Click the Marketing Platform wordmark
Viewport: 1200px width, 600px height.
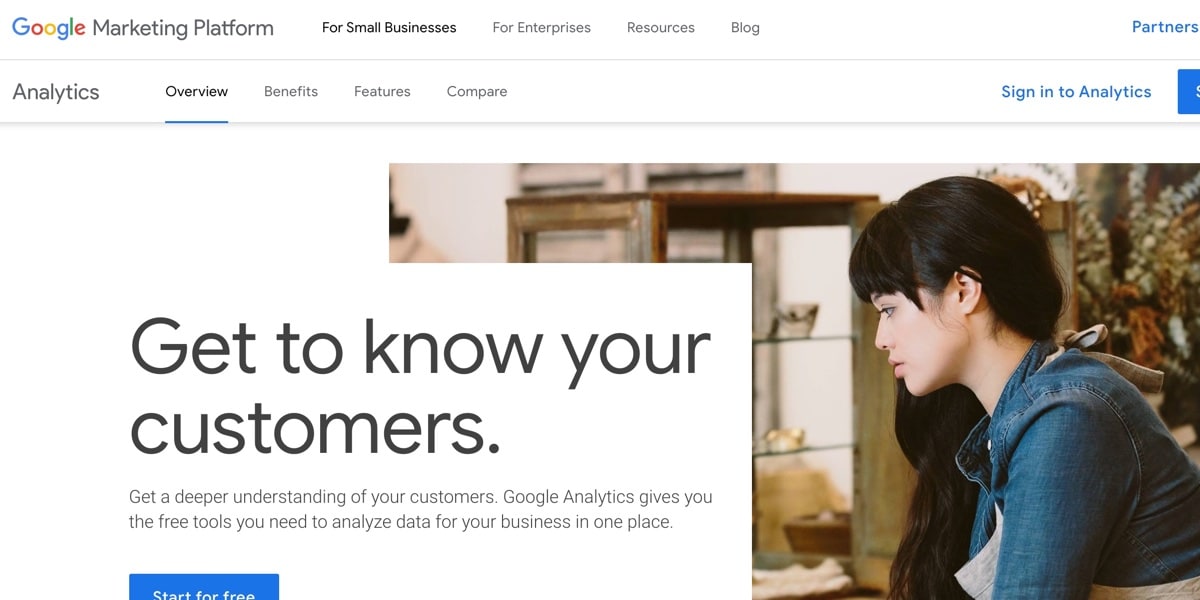pos(183,28)
